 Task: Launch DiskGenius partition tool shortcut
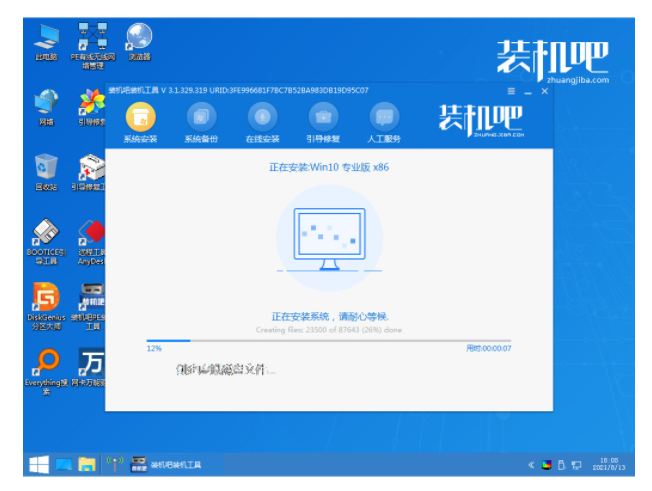[x=46, y=306]
